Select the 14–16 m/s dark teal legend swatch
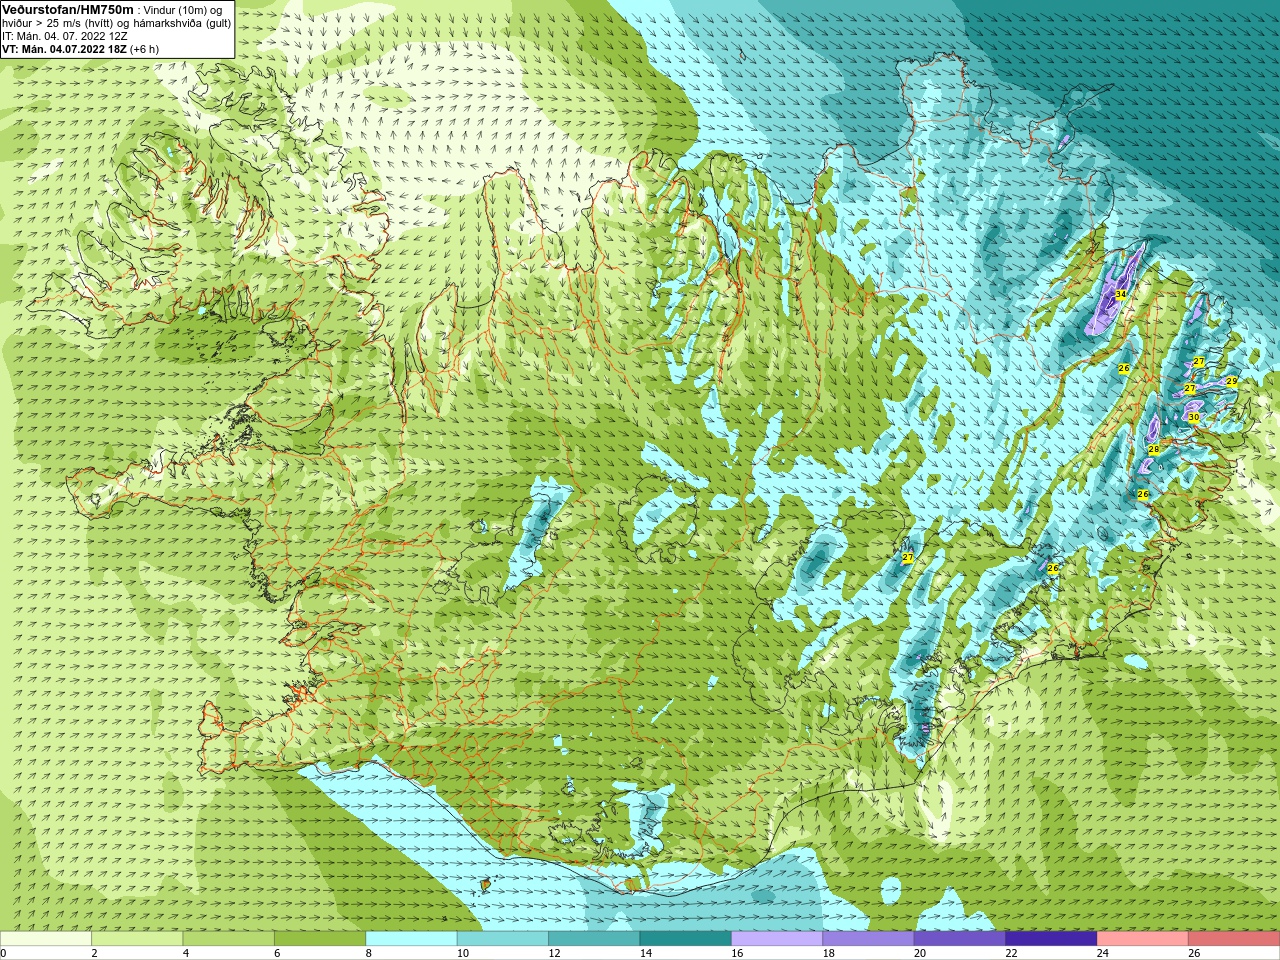The image size is (1280, 960). (x=685, y=939)
